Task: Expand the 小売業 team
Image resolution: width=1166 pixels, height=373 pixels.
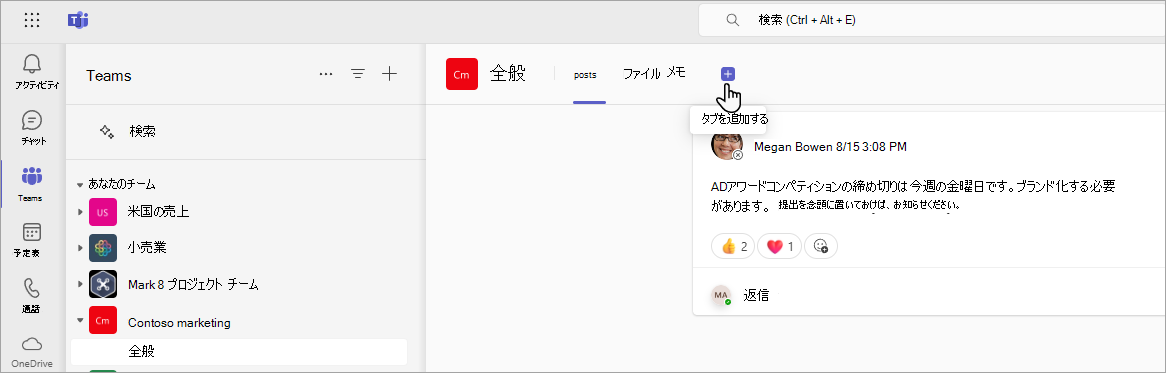Action: pyautogui.click(x=80, y=247)
